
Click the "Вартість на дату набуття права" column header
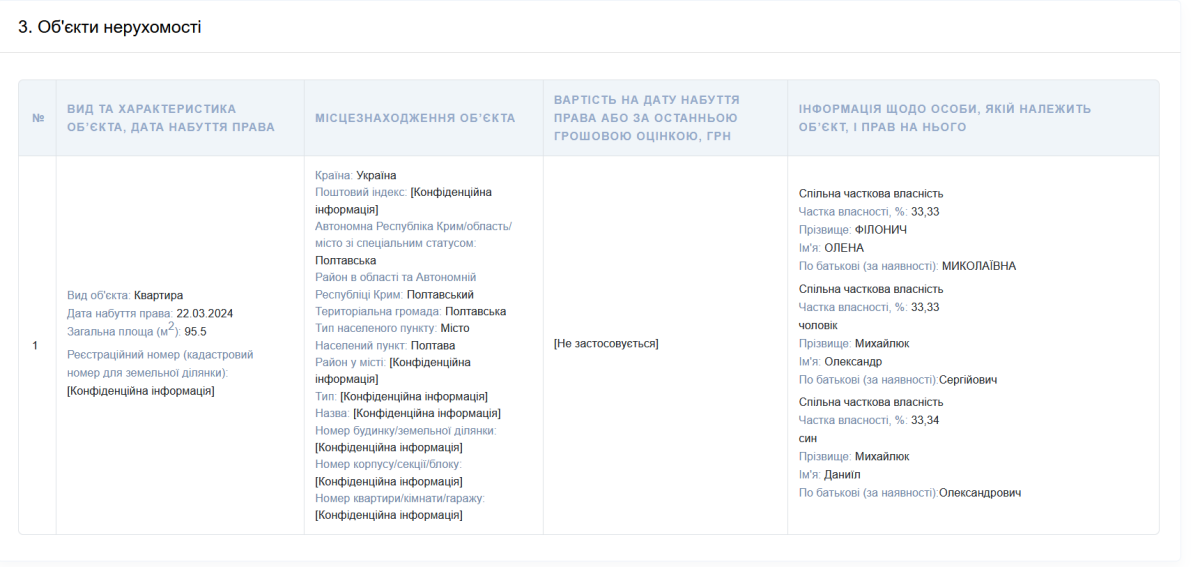tap(665, 118)
